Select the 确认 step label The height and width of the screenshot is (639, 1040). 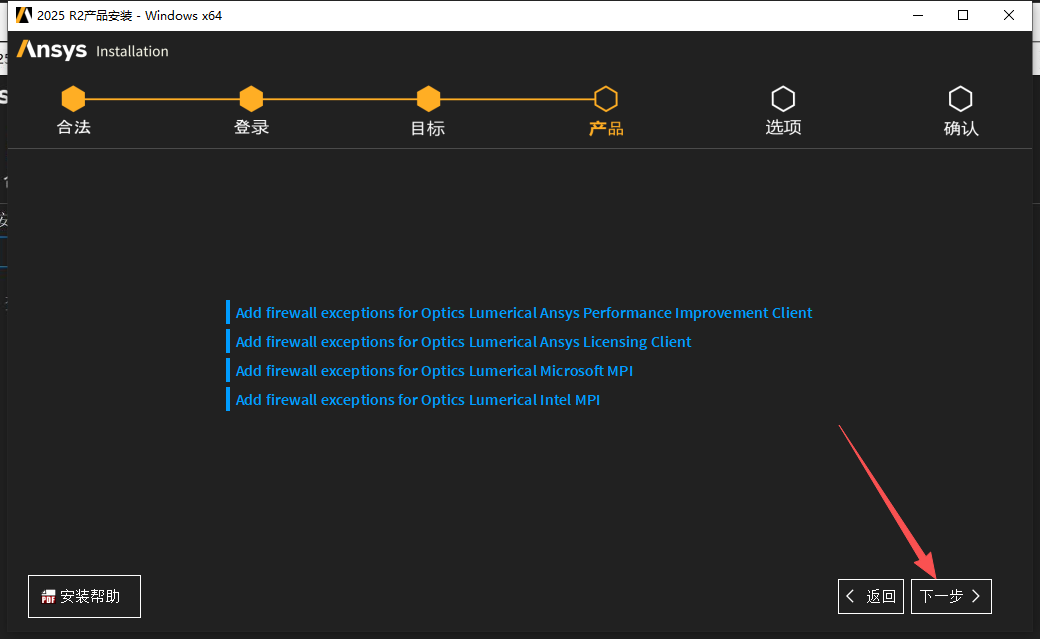click(x=961, y=128)
